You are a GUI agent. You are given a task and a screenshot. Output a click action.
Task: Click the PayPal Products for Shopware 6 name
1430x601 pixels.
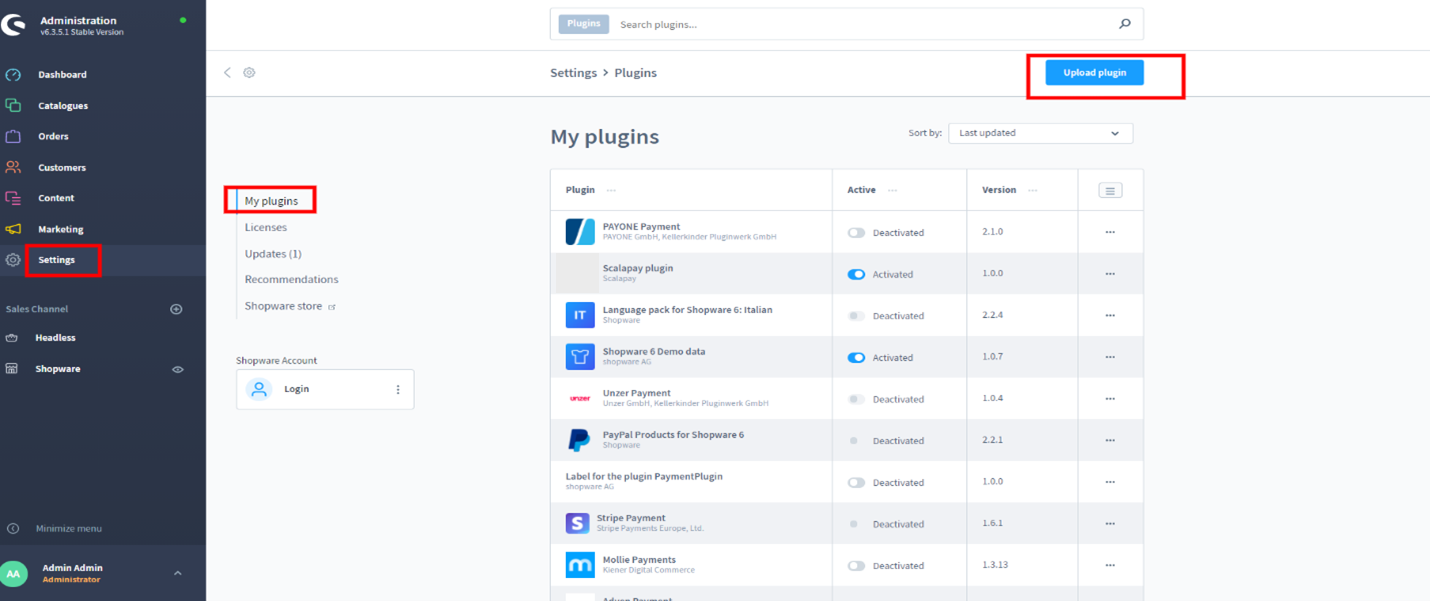pyautogui.click(x=673, y=435)
